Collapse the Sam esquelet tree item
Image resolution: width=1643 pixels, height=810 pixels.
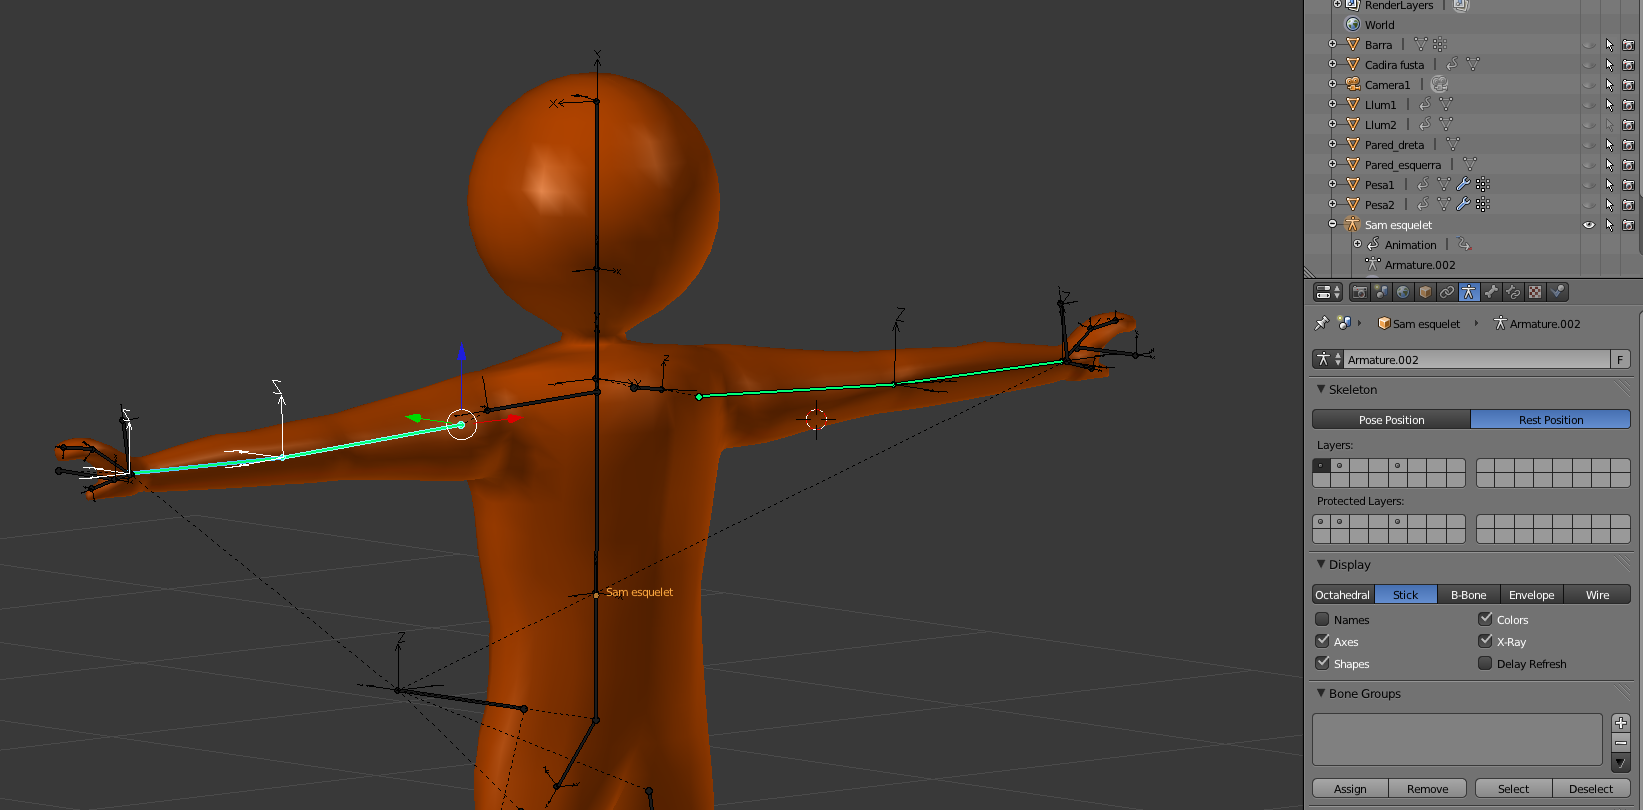pyautogui.click(x=1332, y=224)
